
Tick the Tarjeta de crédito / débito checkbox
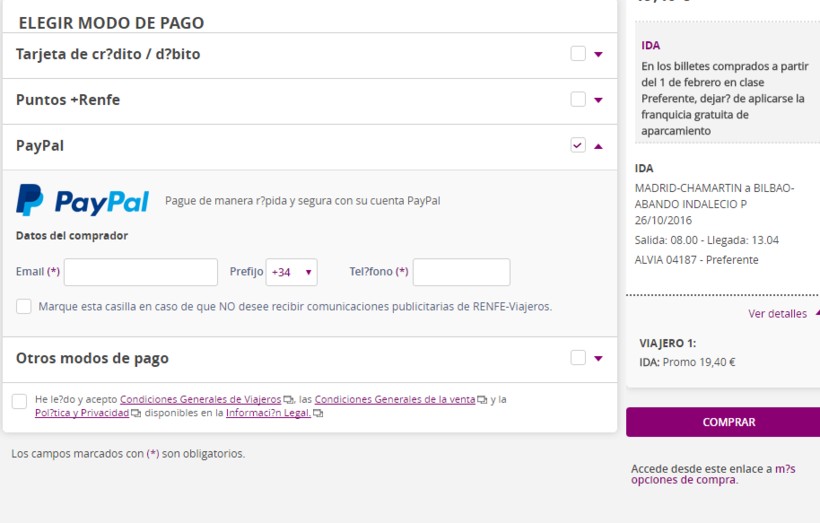pyautogui.click(x=578, y=53)
